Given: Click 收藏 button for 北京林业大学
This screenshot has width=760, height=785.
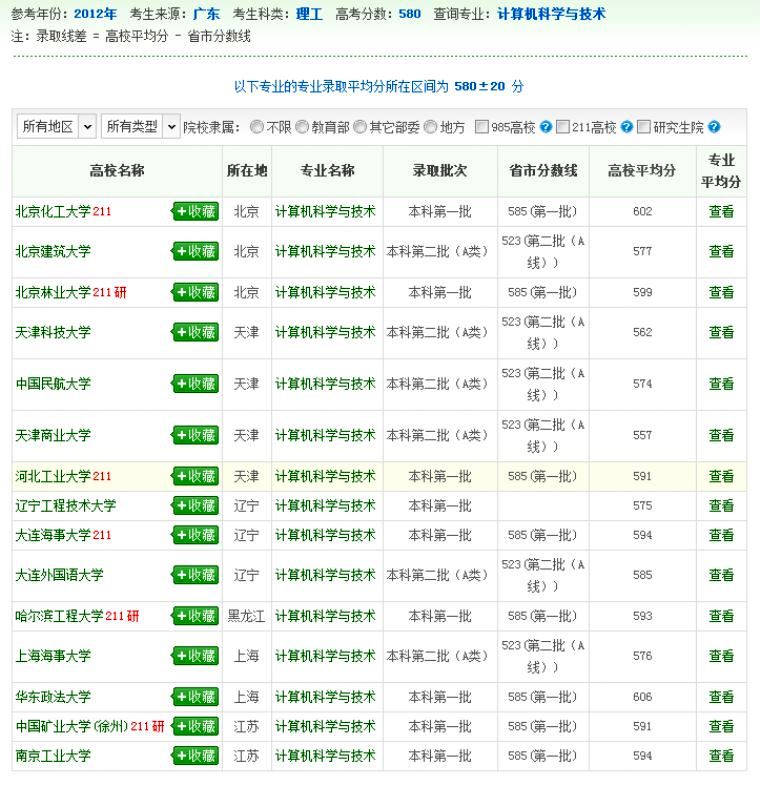Looking at the screenshot, I should click(x=195, y=292).
